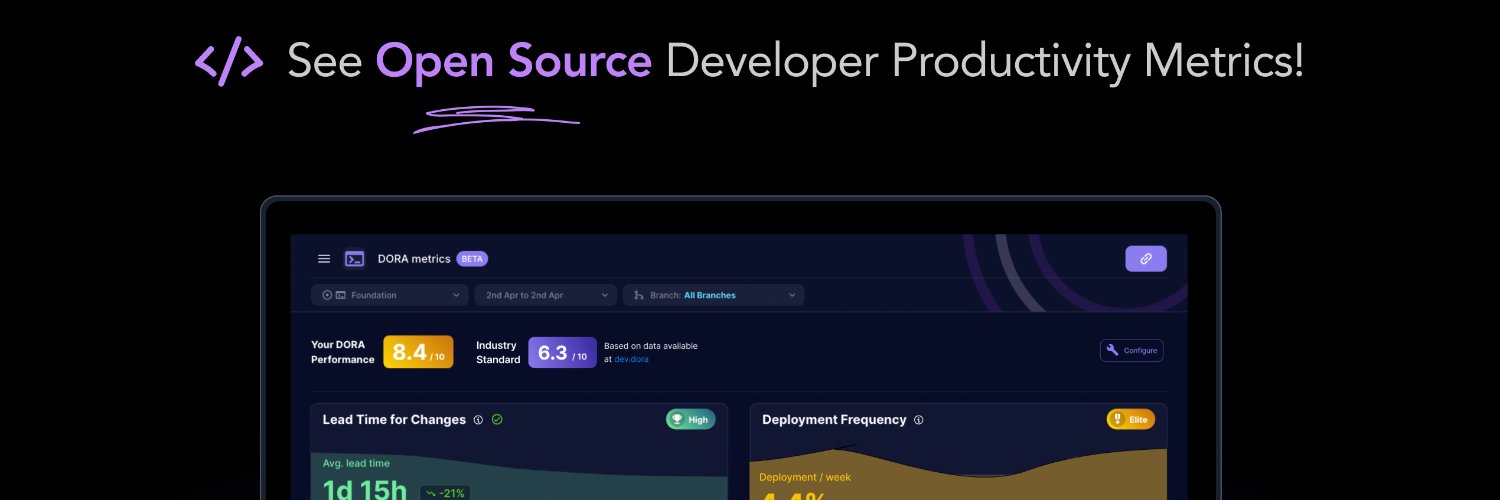This screenshot has width=1500, height=500.
Task: Click the BETA badge
Action: (x=472, y=259)
